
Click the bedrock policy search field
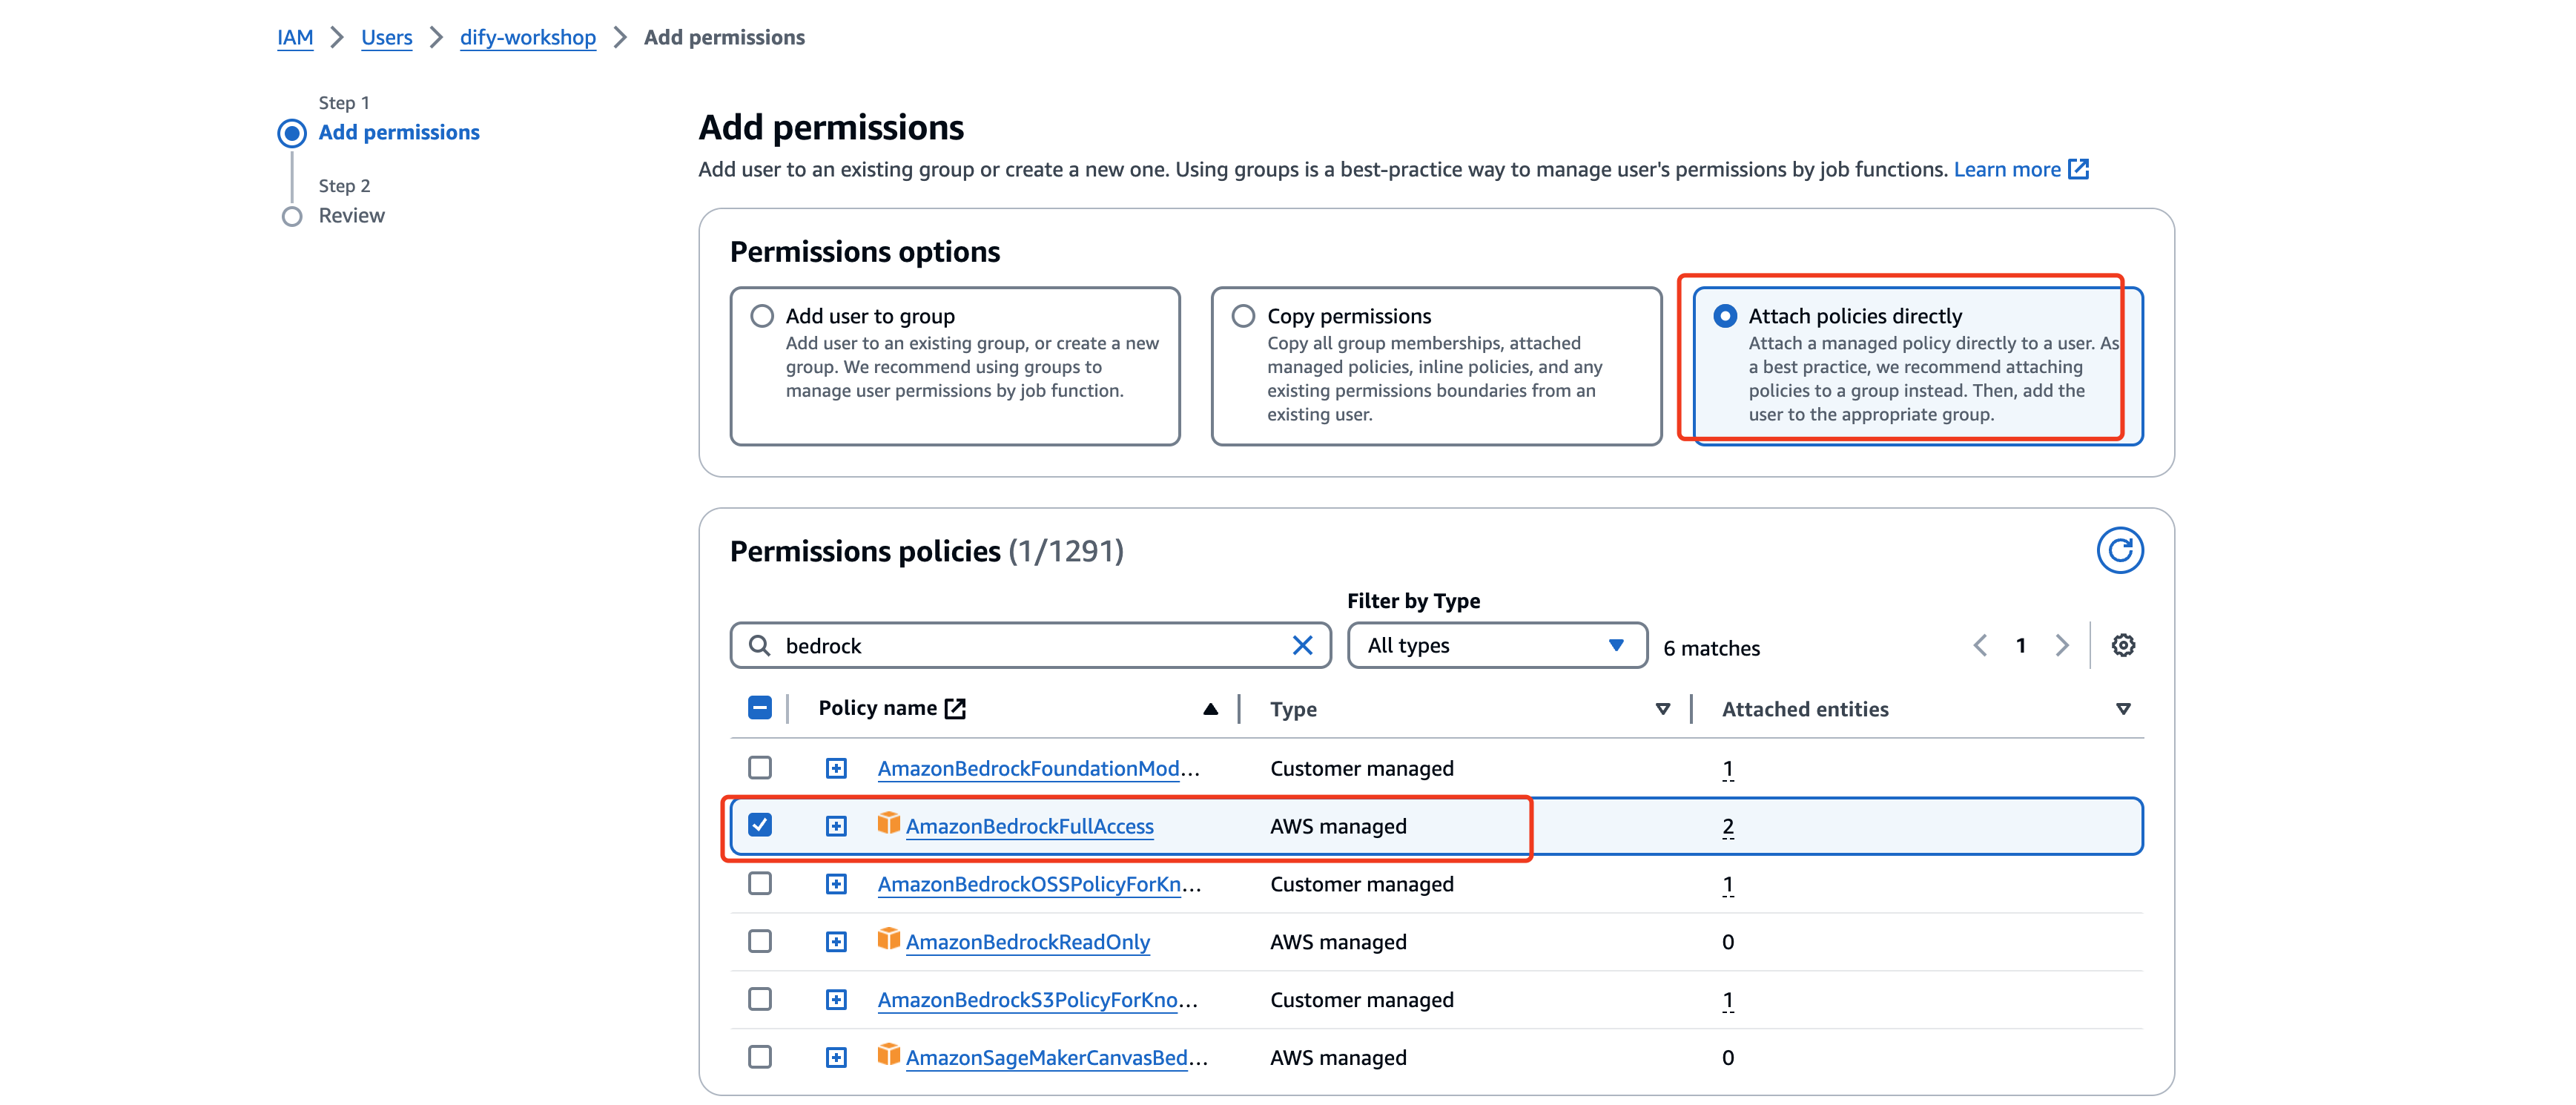coord(1030,645)
